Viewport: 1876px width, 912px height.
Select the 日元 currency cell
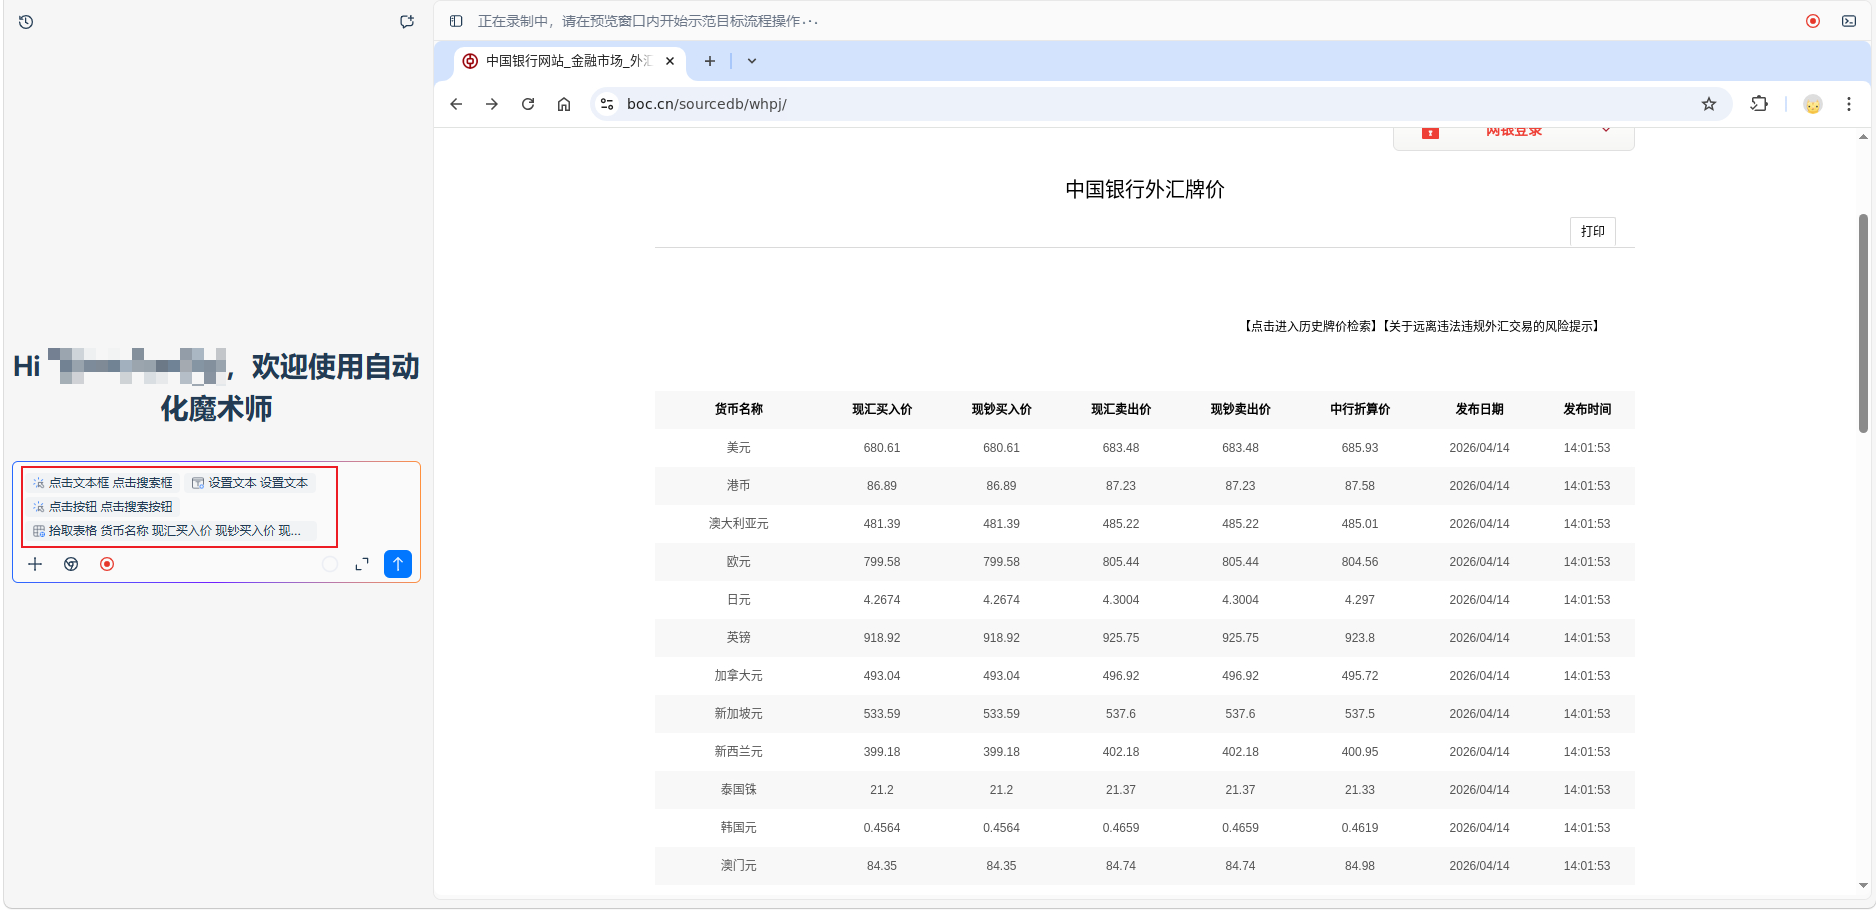pos(739,600)
